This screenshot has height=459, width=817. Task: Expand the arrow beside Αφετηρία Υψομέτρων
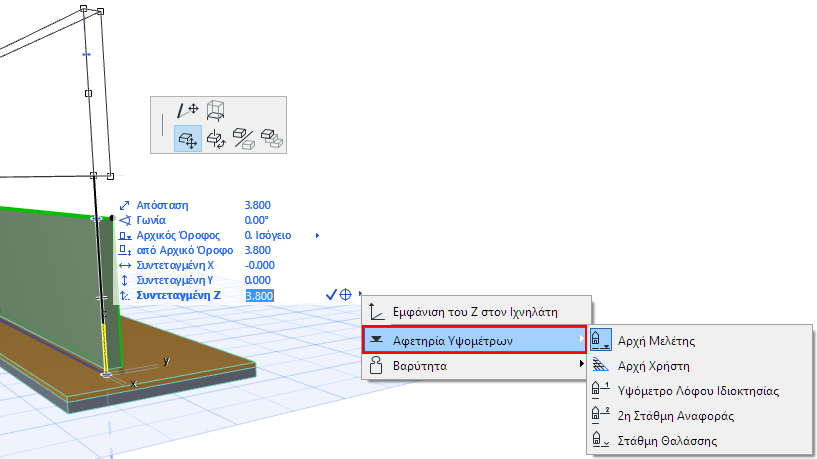click(581, 339)
